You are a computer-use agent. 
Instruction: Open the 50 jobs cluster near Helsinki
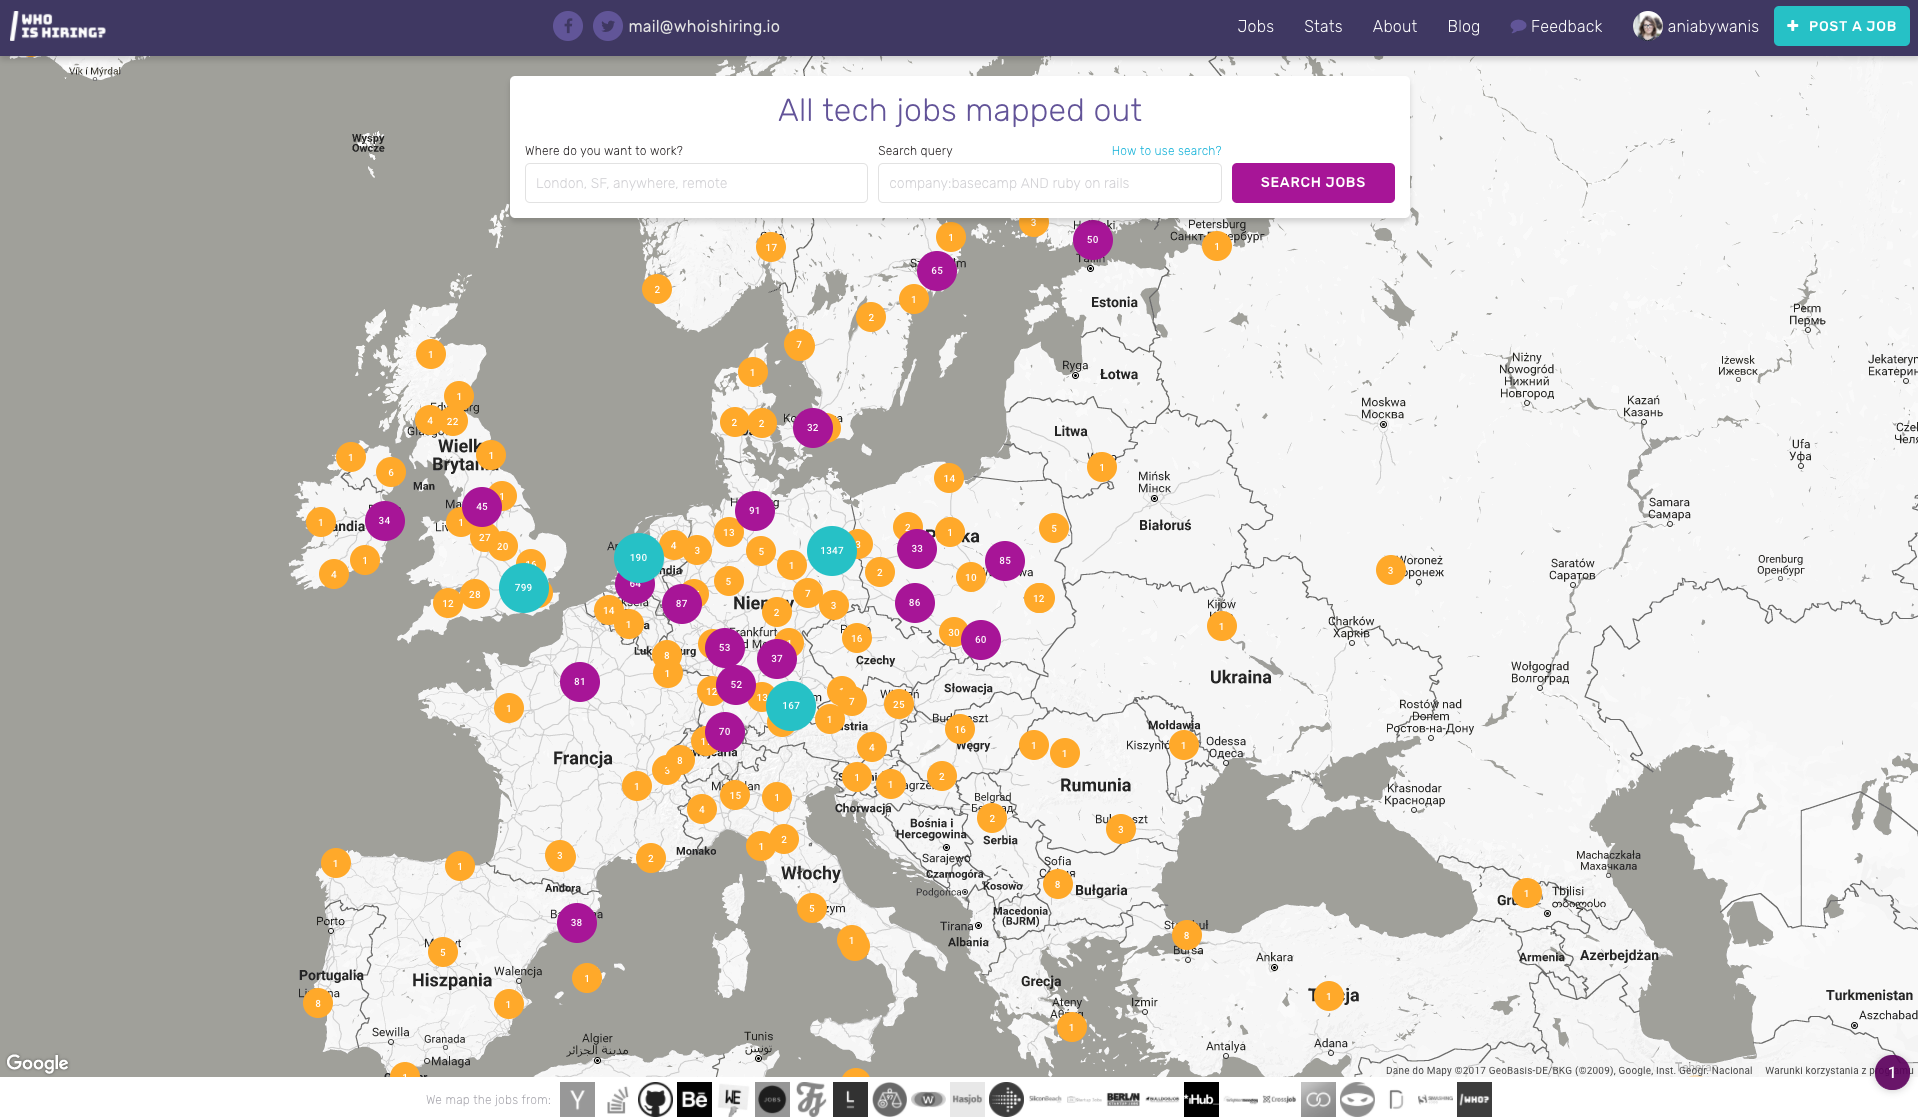(x=1093, y=239)
